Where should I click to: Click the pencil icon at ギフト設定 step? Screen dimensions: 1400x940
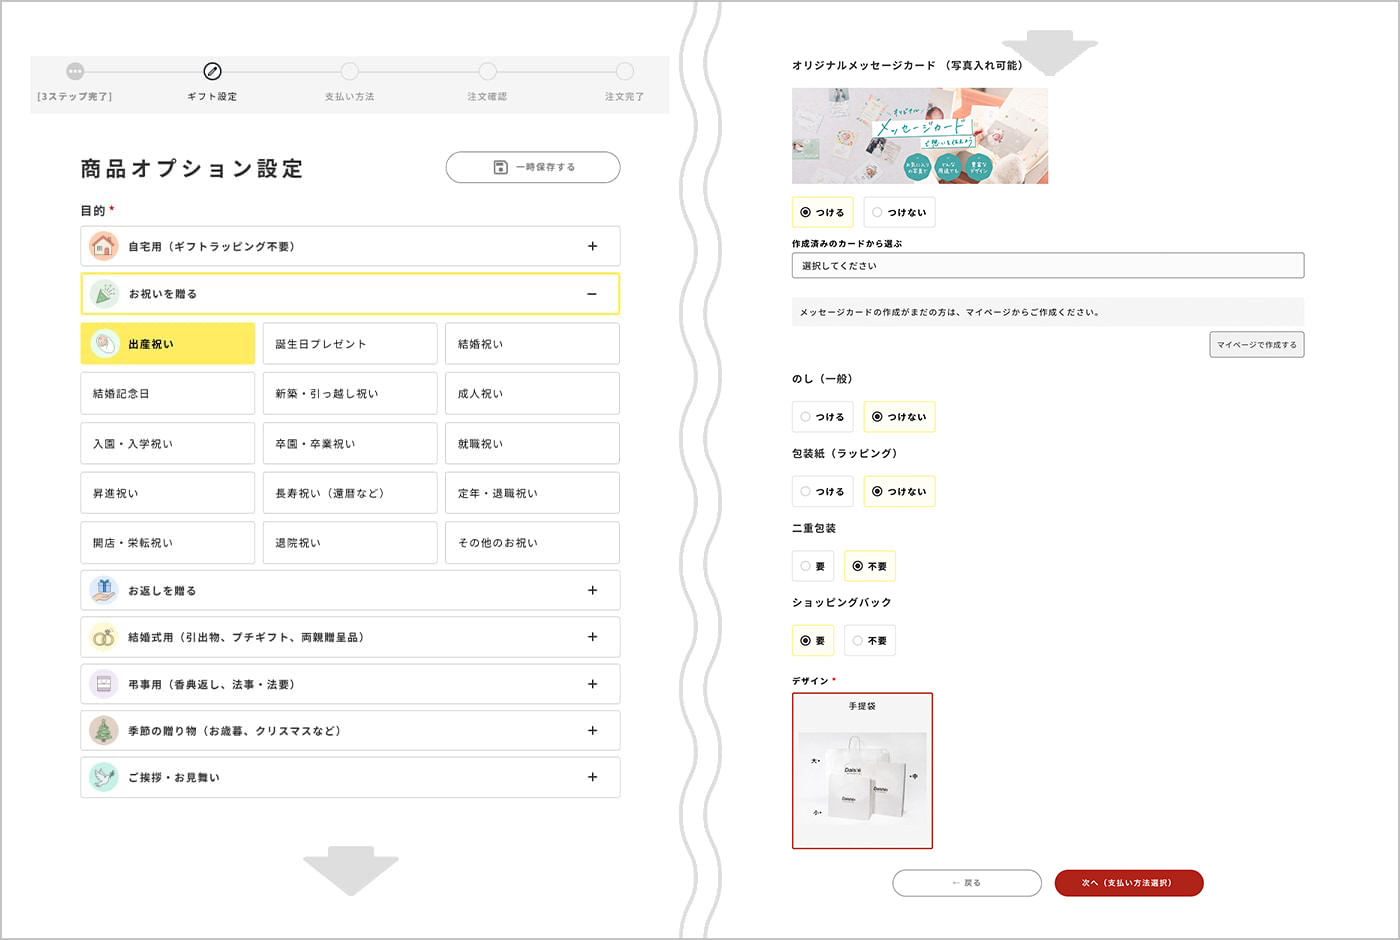pyautogui.click(x=212, y=71)
